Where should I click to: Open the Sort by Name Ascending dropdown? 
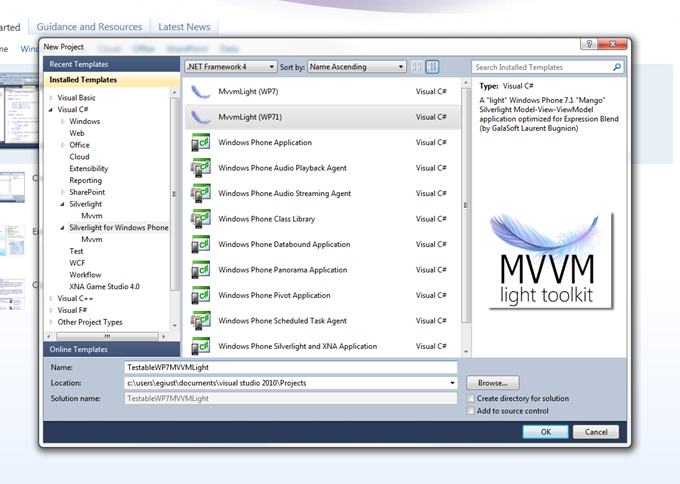(x=356, y=67)
